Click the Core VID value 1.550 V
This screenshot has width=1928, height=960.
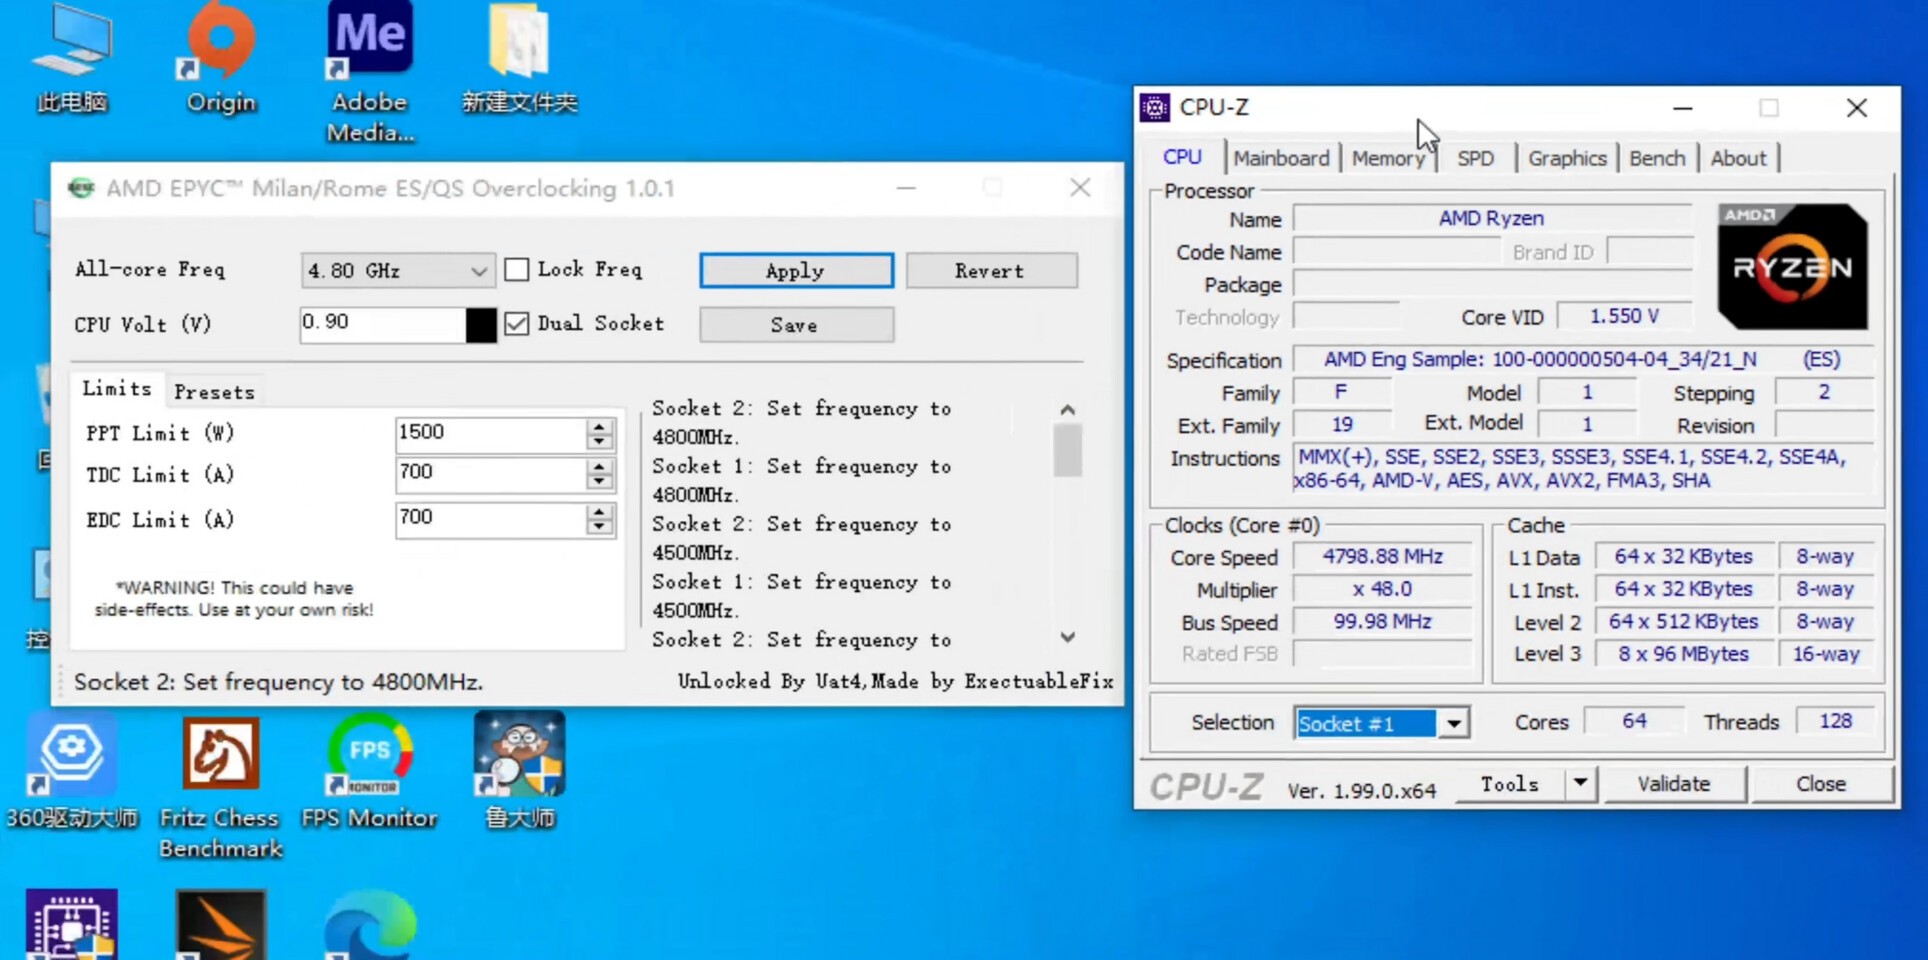(x=1624, y=316)
